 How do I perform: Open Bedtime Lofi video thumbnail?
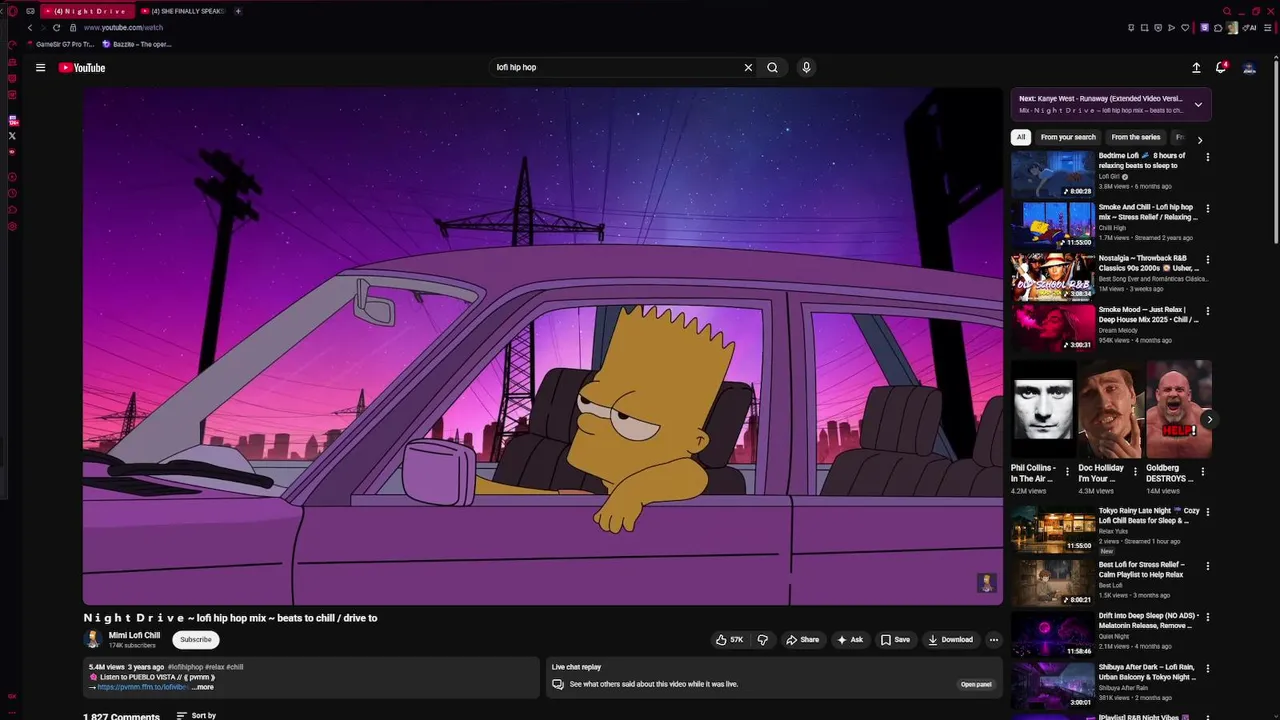[1053, 174]
